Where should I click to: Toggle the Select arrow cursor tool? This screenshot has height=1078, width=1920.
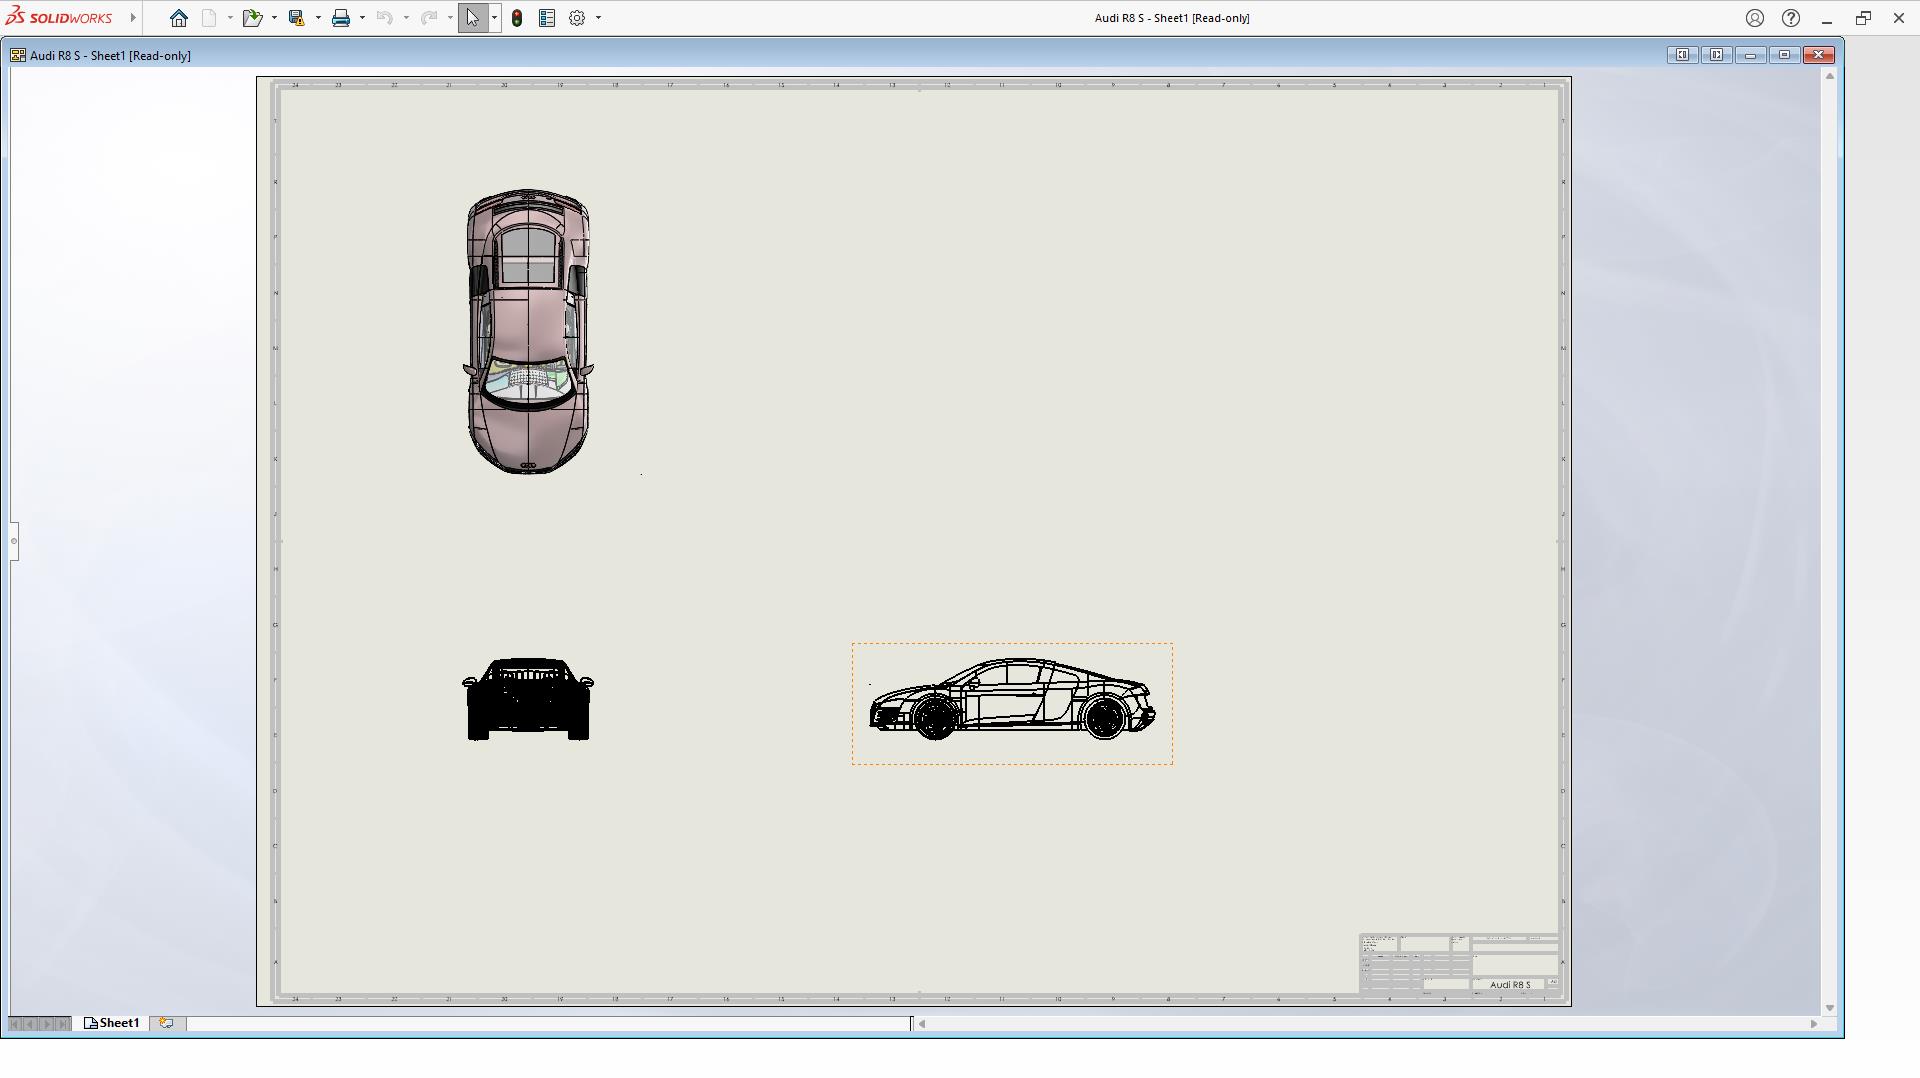[472, 18]
